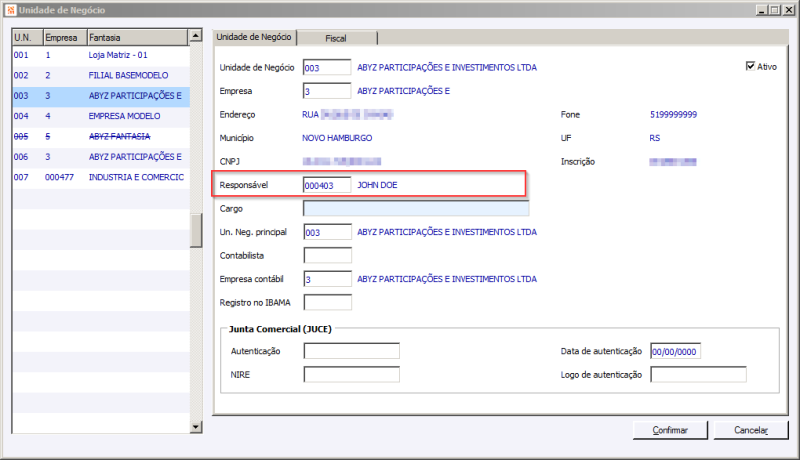Click the Empresa contábil input field
The width and height of the screenshot is (800, 460).
pyautogui.click(x=327, y=279)
